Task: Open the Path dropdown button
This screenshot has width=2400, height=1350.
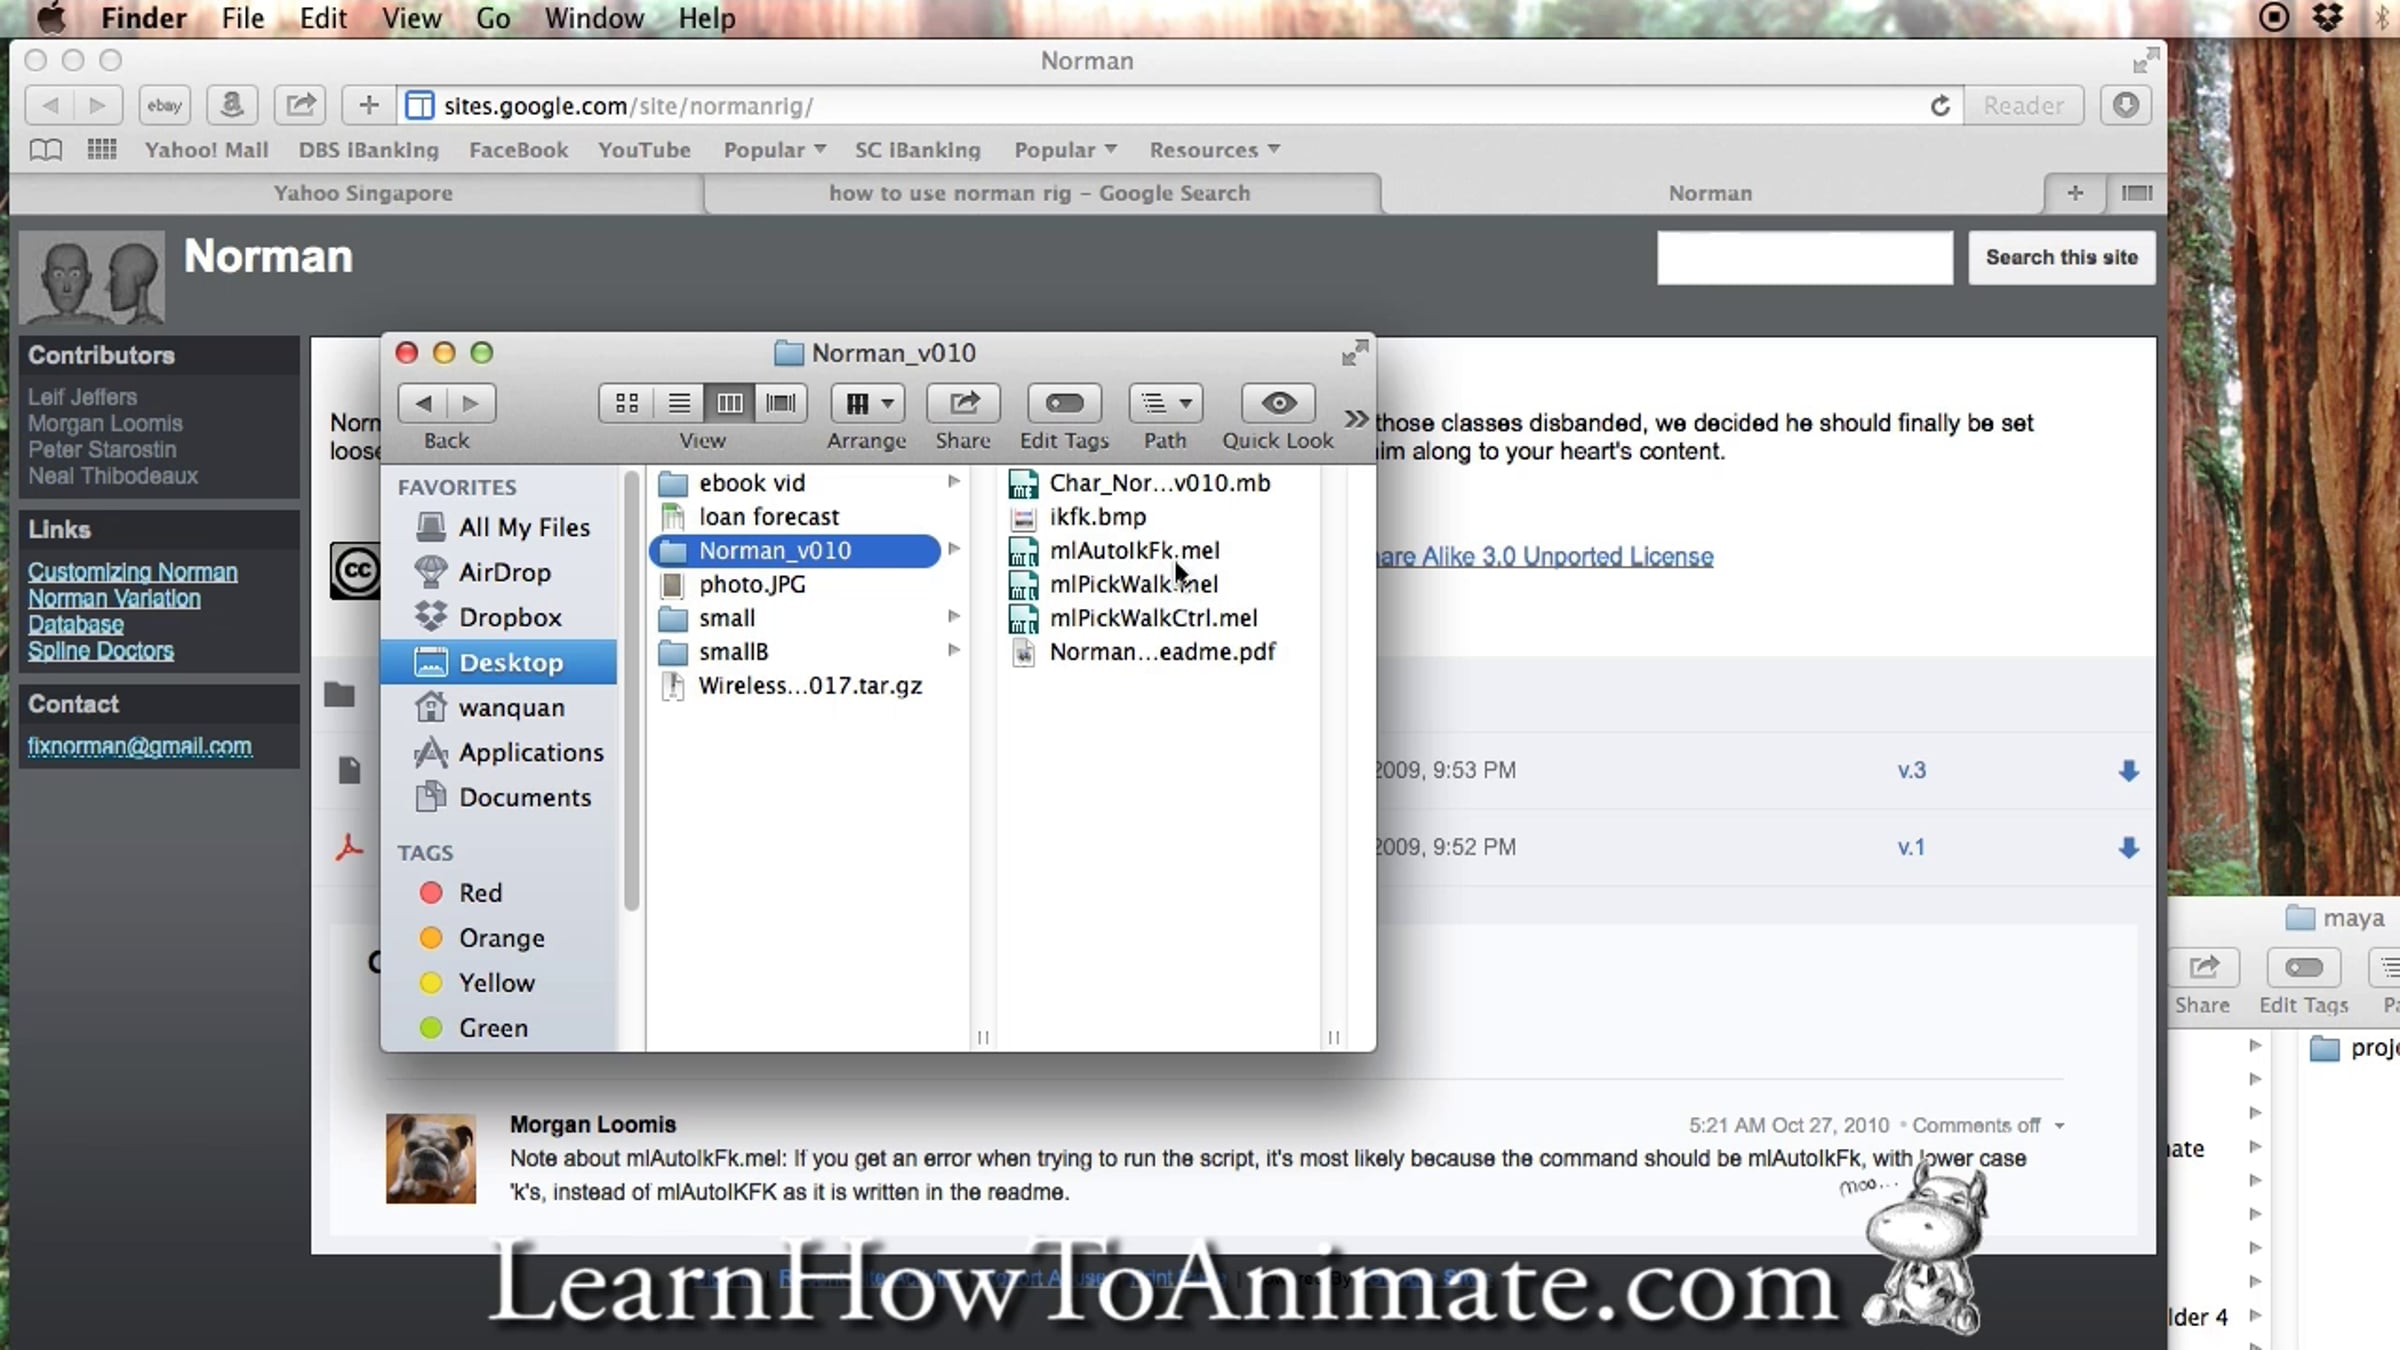Action: tap(1166, 403)
